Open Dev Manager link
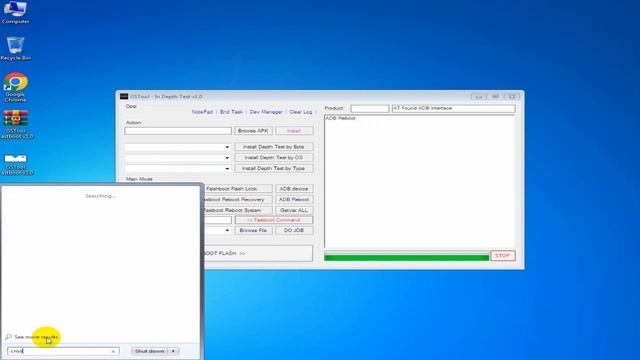The image size is (640, 360). 266,112
